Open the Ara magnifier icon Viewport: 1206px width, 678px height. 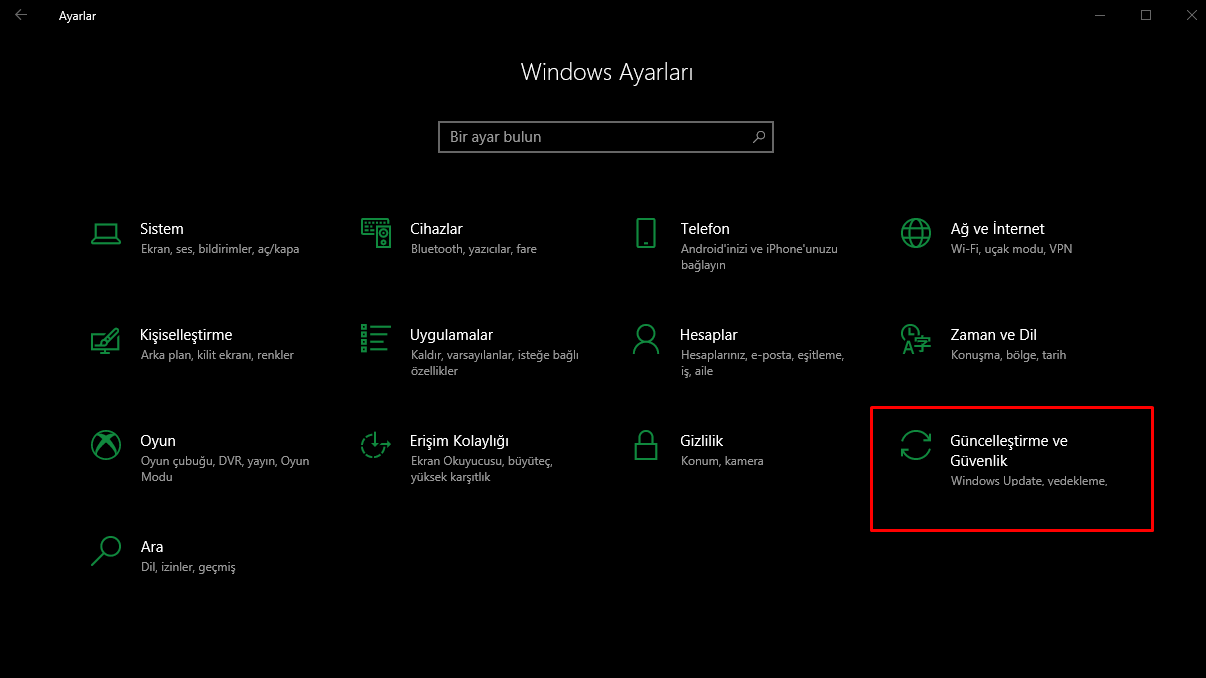coord(106,551)
